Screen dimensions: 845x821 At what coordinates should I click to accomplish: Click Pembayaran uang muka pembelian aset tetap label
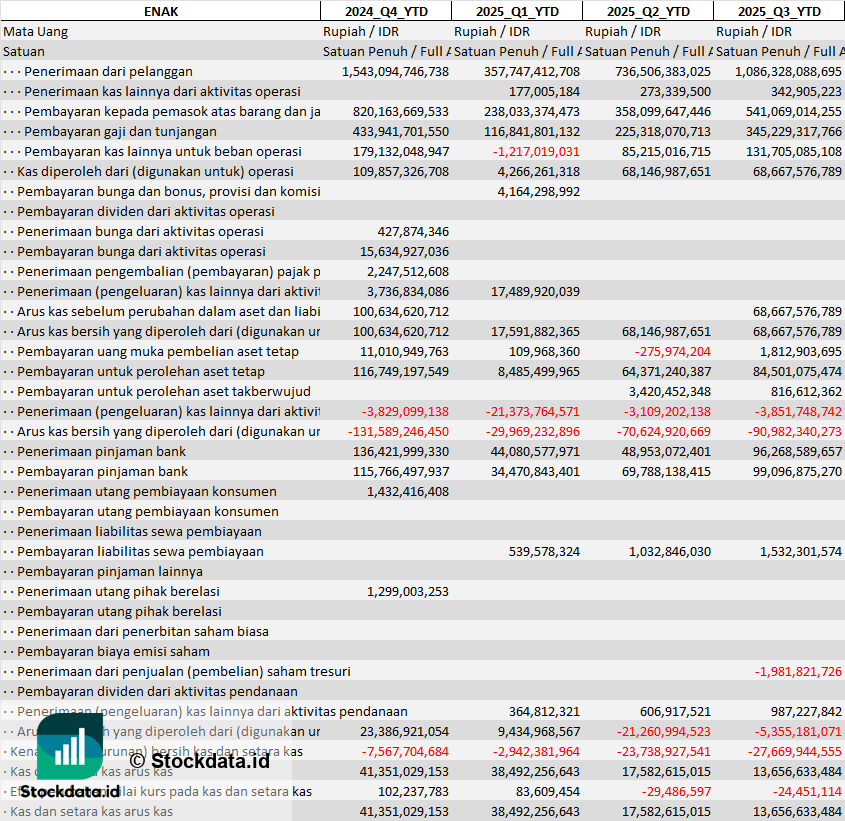158,351
